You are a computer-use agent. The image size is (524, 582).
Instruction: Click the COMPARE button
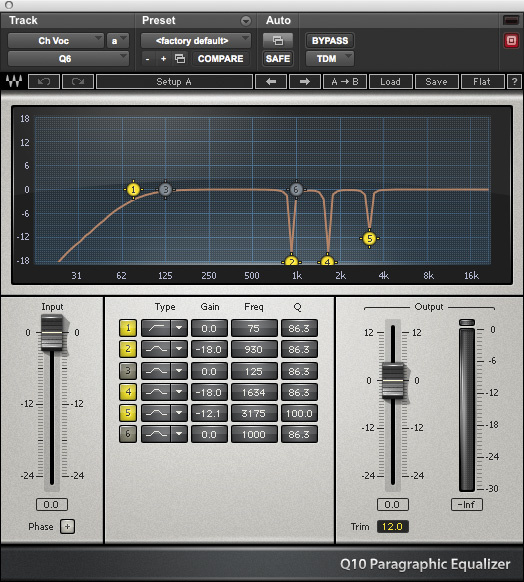tap(220, 59)
